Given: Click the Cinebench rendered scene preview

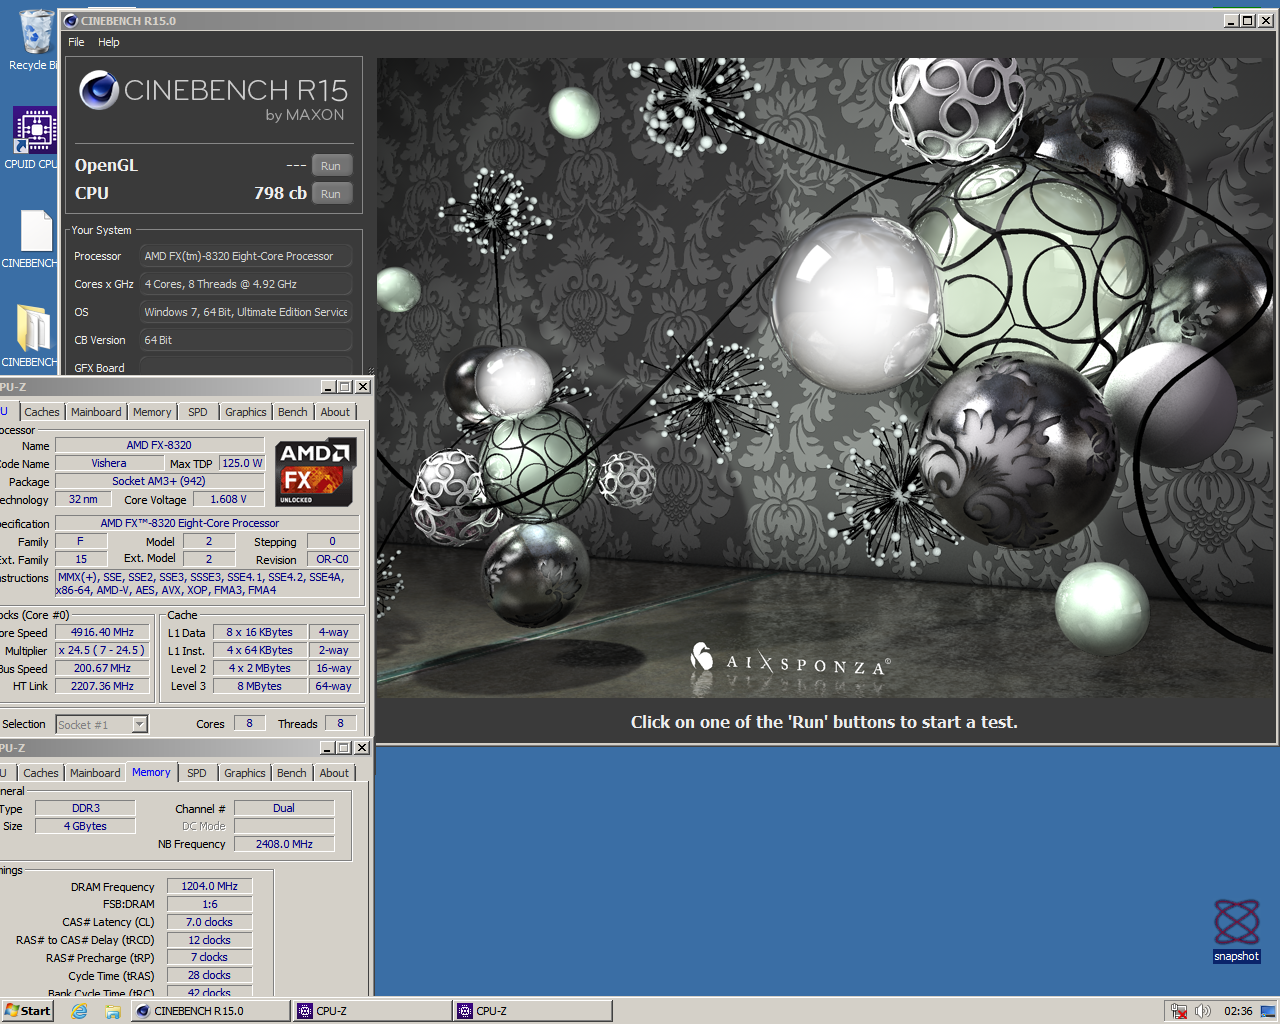Looking at the screenshot, I should tap(826, 378).
